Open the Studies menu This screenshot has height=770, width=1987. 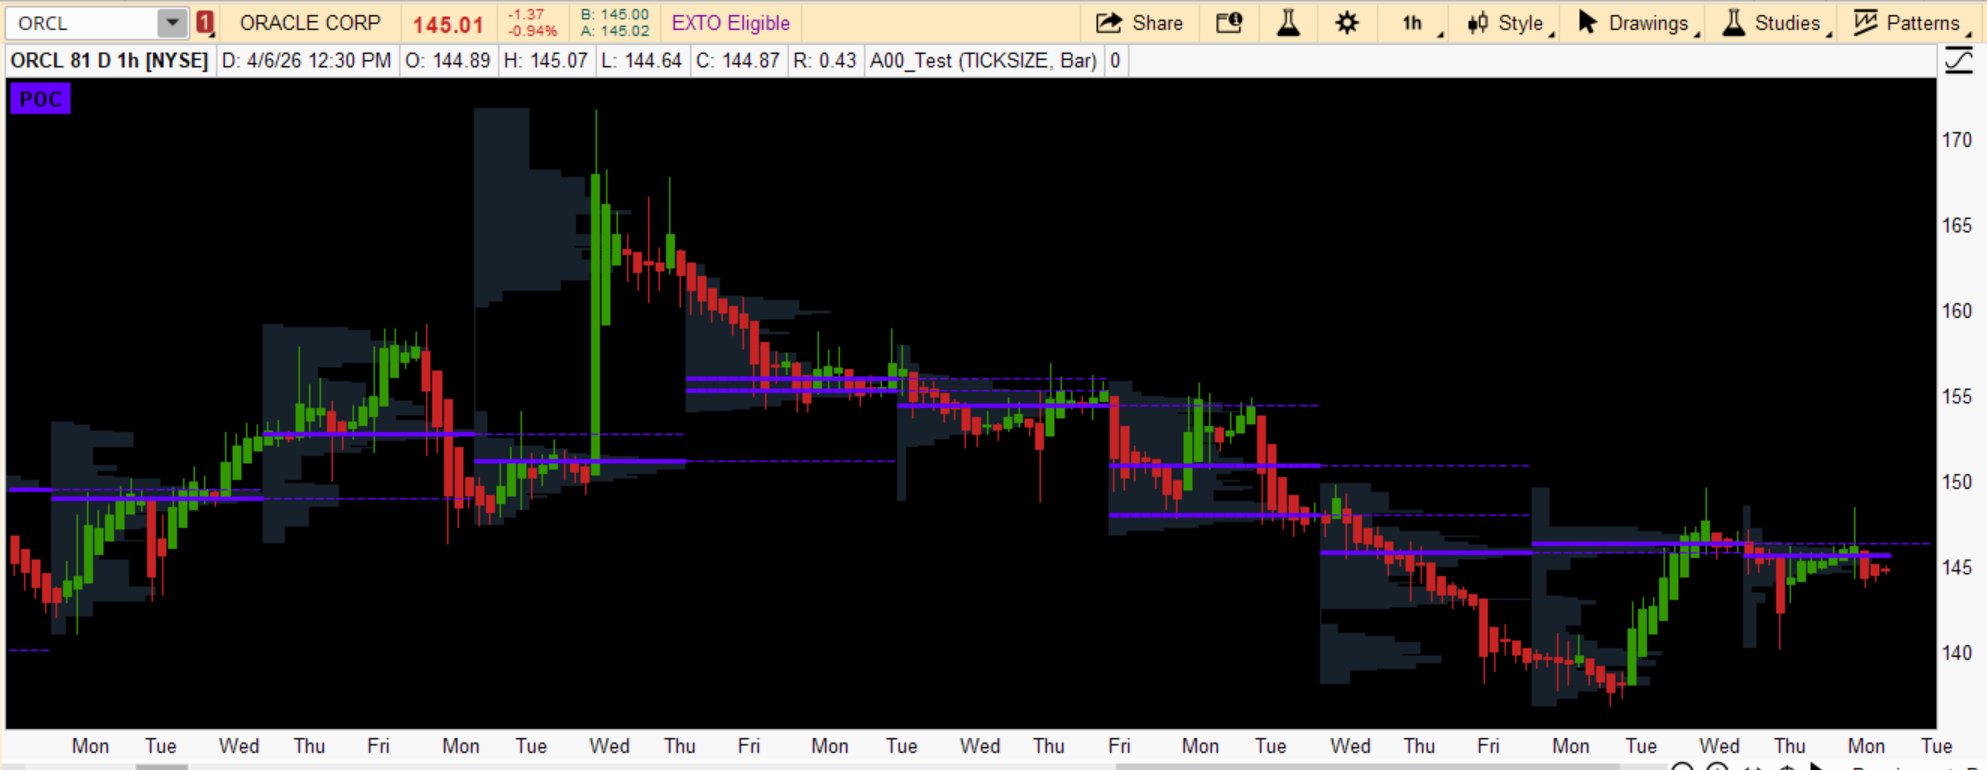tap(1787, 23)
